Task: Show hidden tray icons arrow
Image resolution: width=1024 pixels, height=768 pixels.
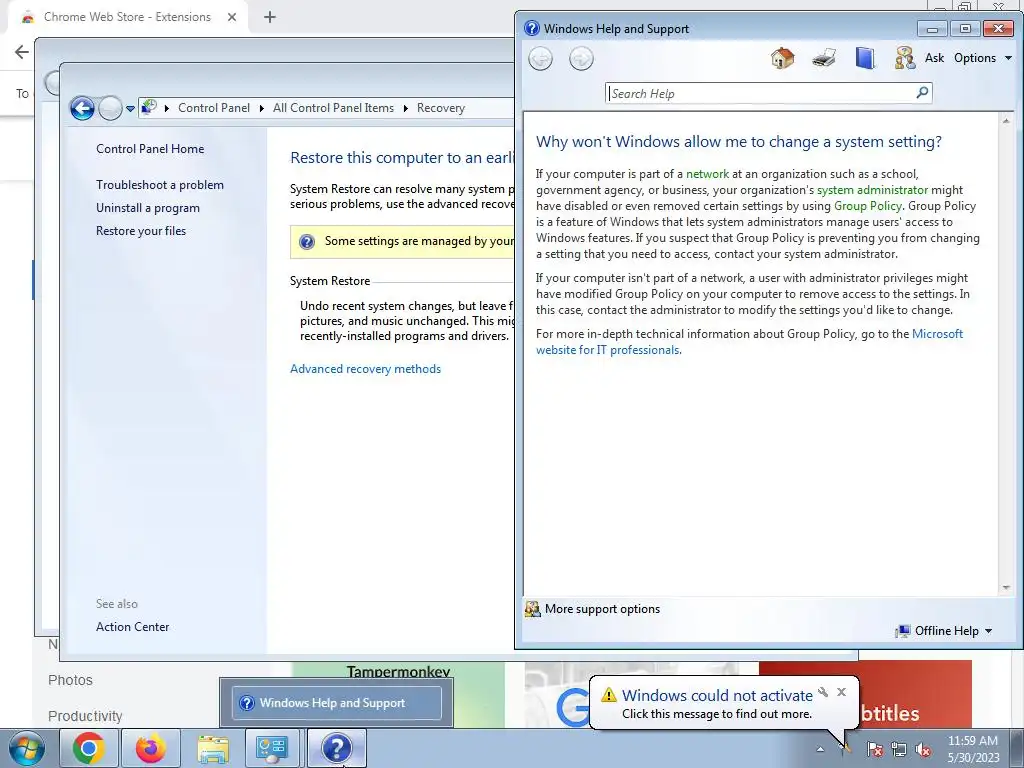Action: (820, 750)
